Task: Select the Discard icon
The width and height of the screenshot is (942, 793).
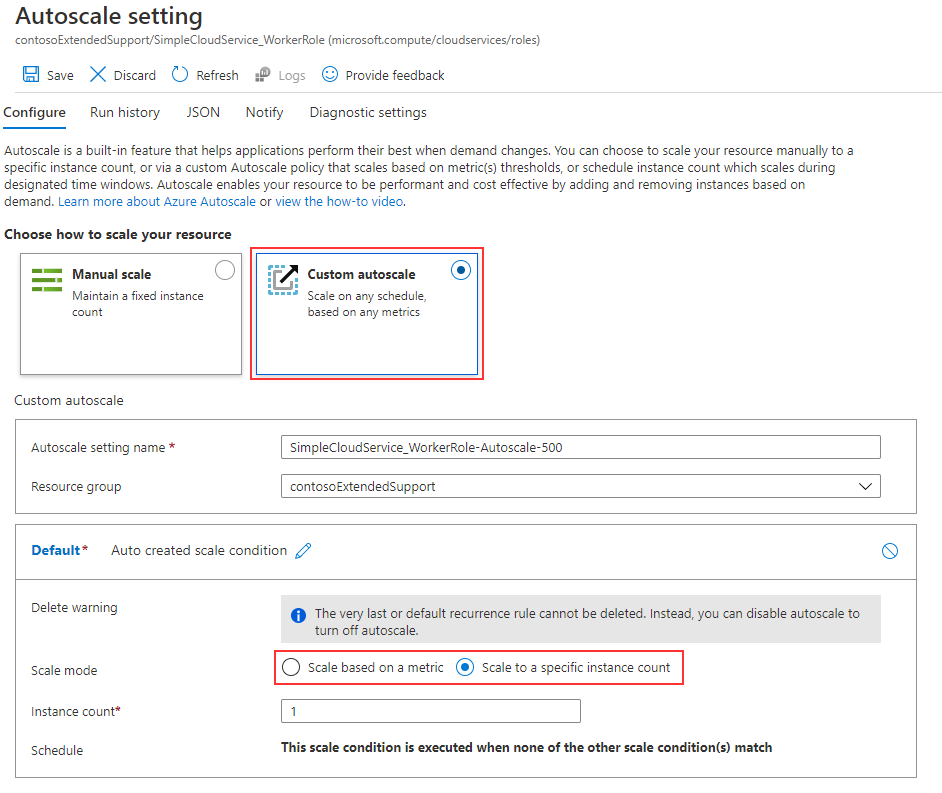Action: click(x=98, y=74)
